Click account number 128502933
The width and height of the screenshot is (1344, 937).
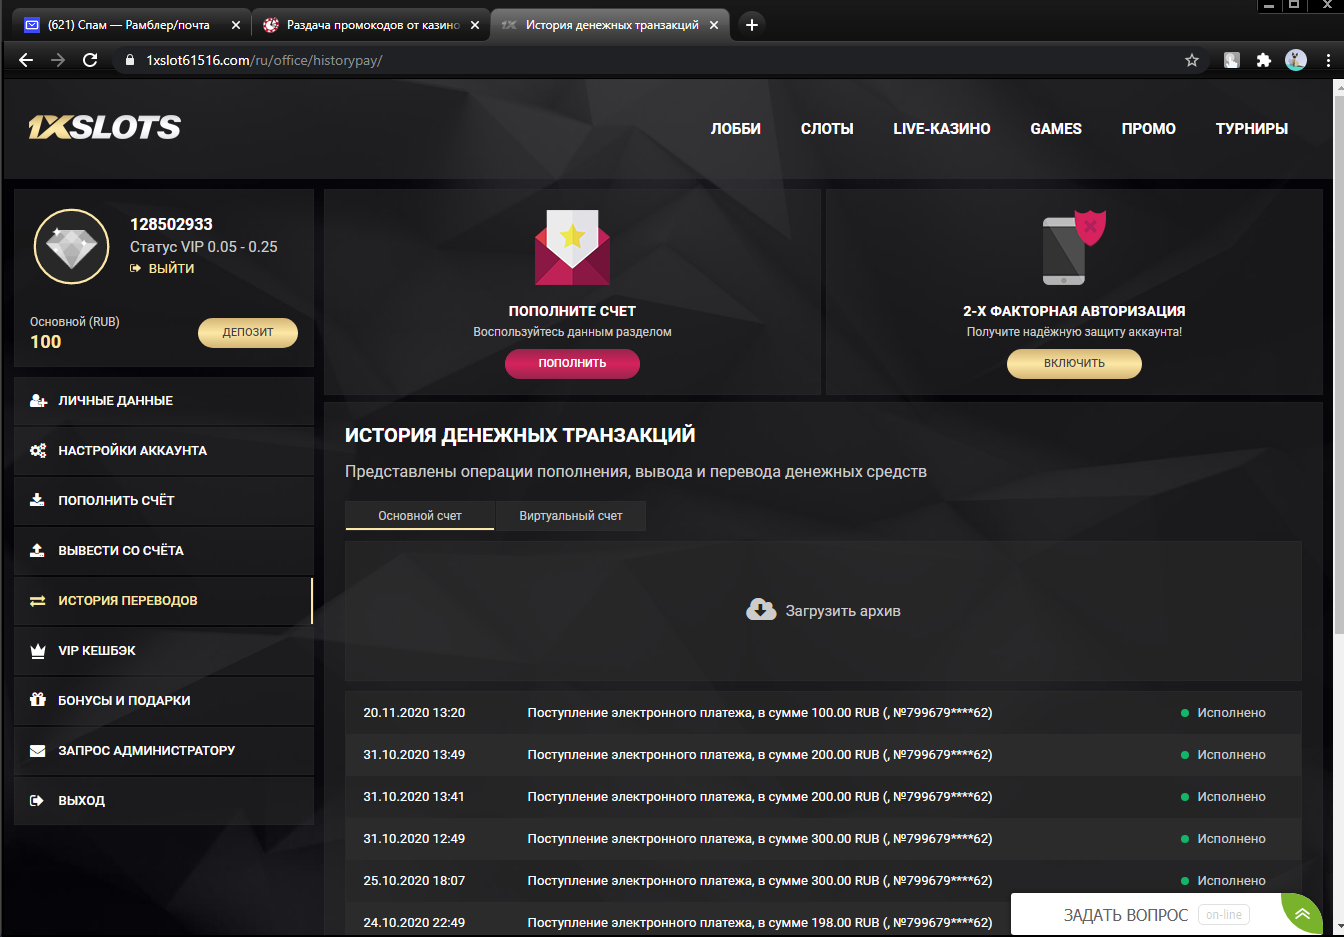(x=171, y=224)
